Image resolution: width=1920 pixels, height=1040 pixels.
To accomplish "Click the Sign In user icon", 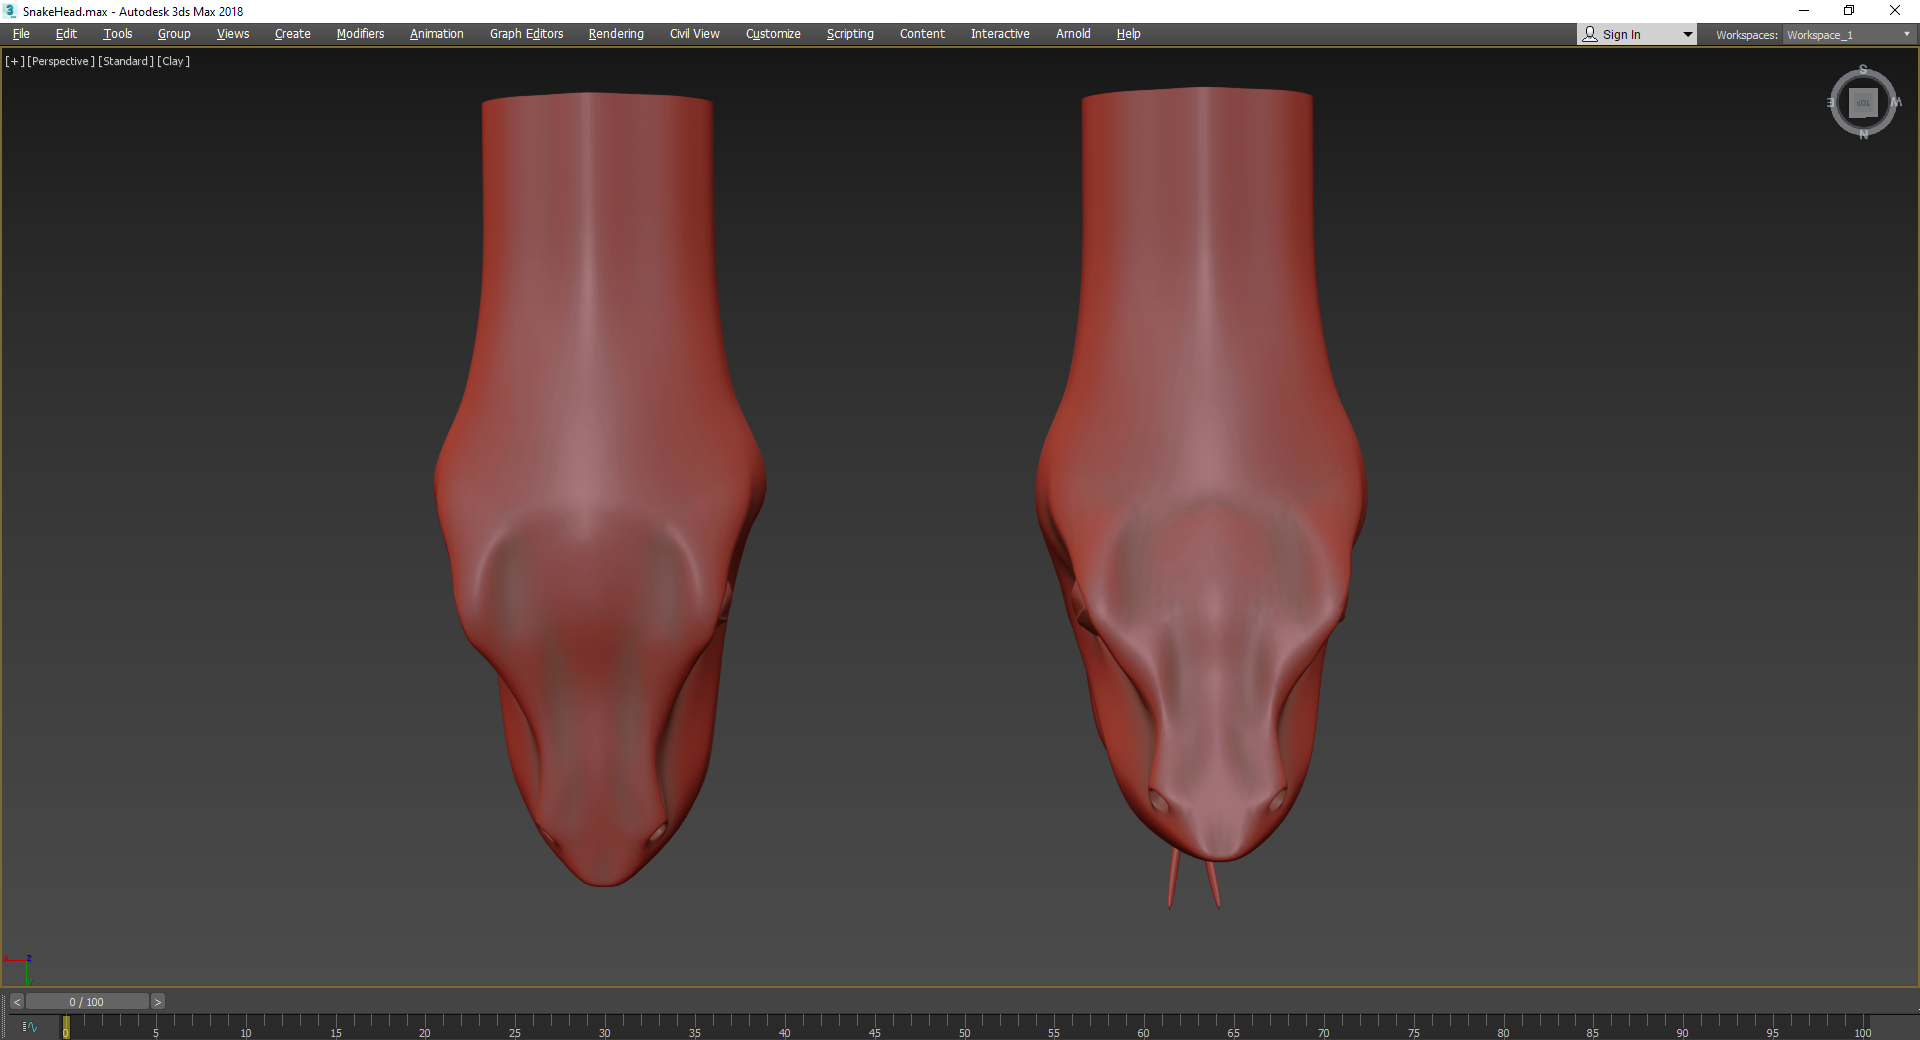I will pos(1590,34).
